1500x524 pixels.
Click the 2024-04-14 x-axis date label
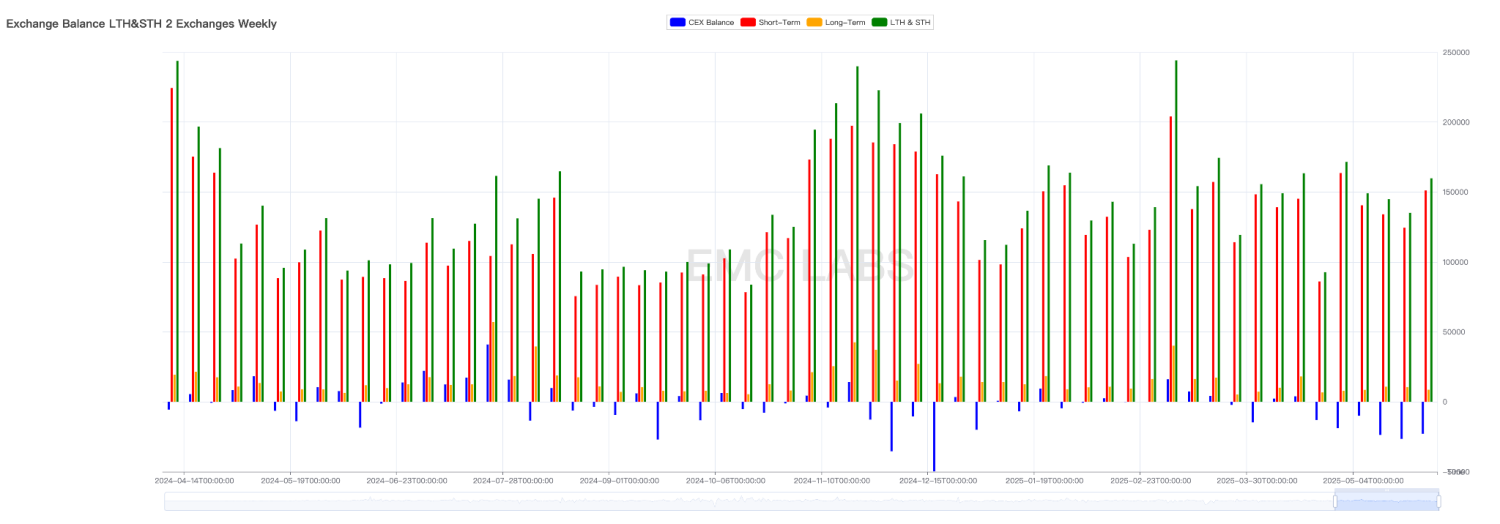(x=195, y=481)
